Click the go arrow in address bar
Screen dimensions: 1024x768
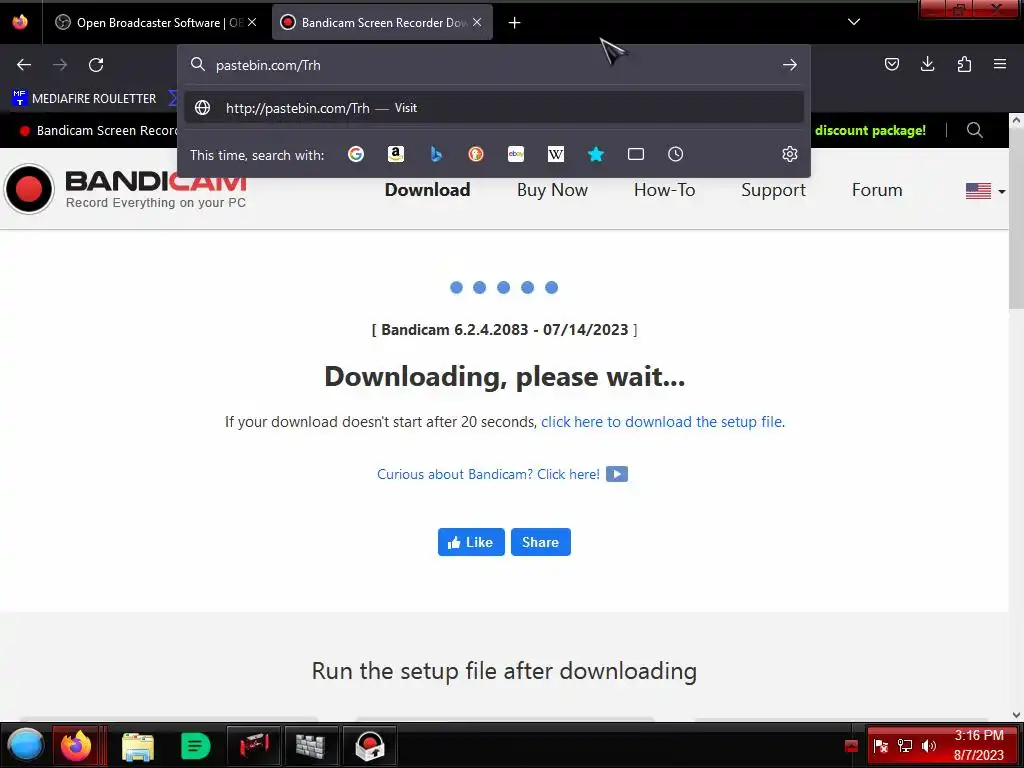click(x=790, y=65)
